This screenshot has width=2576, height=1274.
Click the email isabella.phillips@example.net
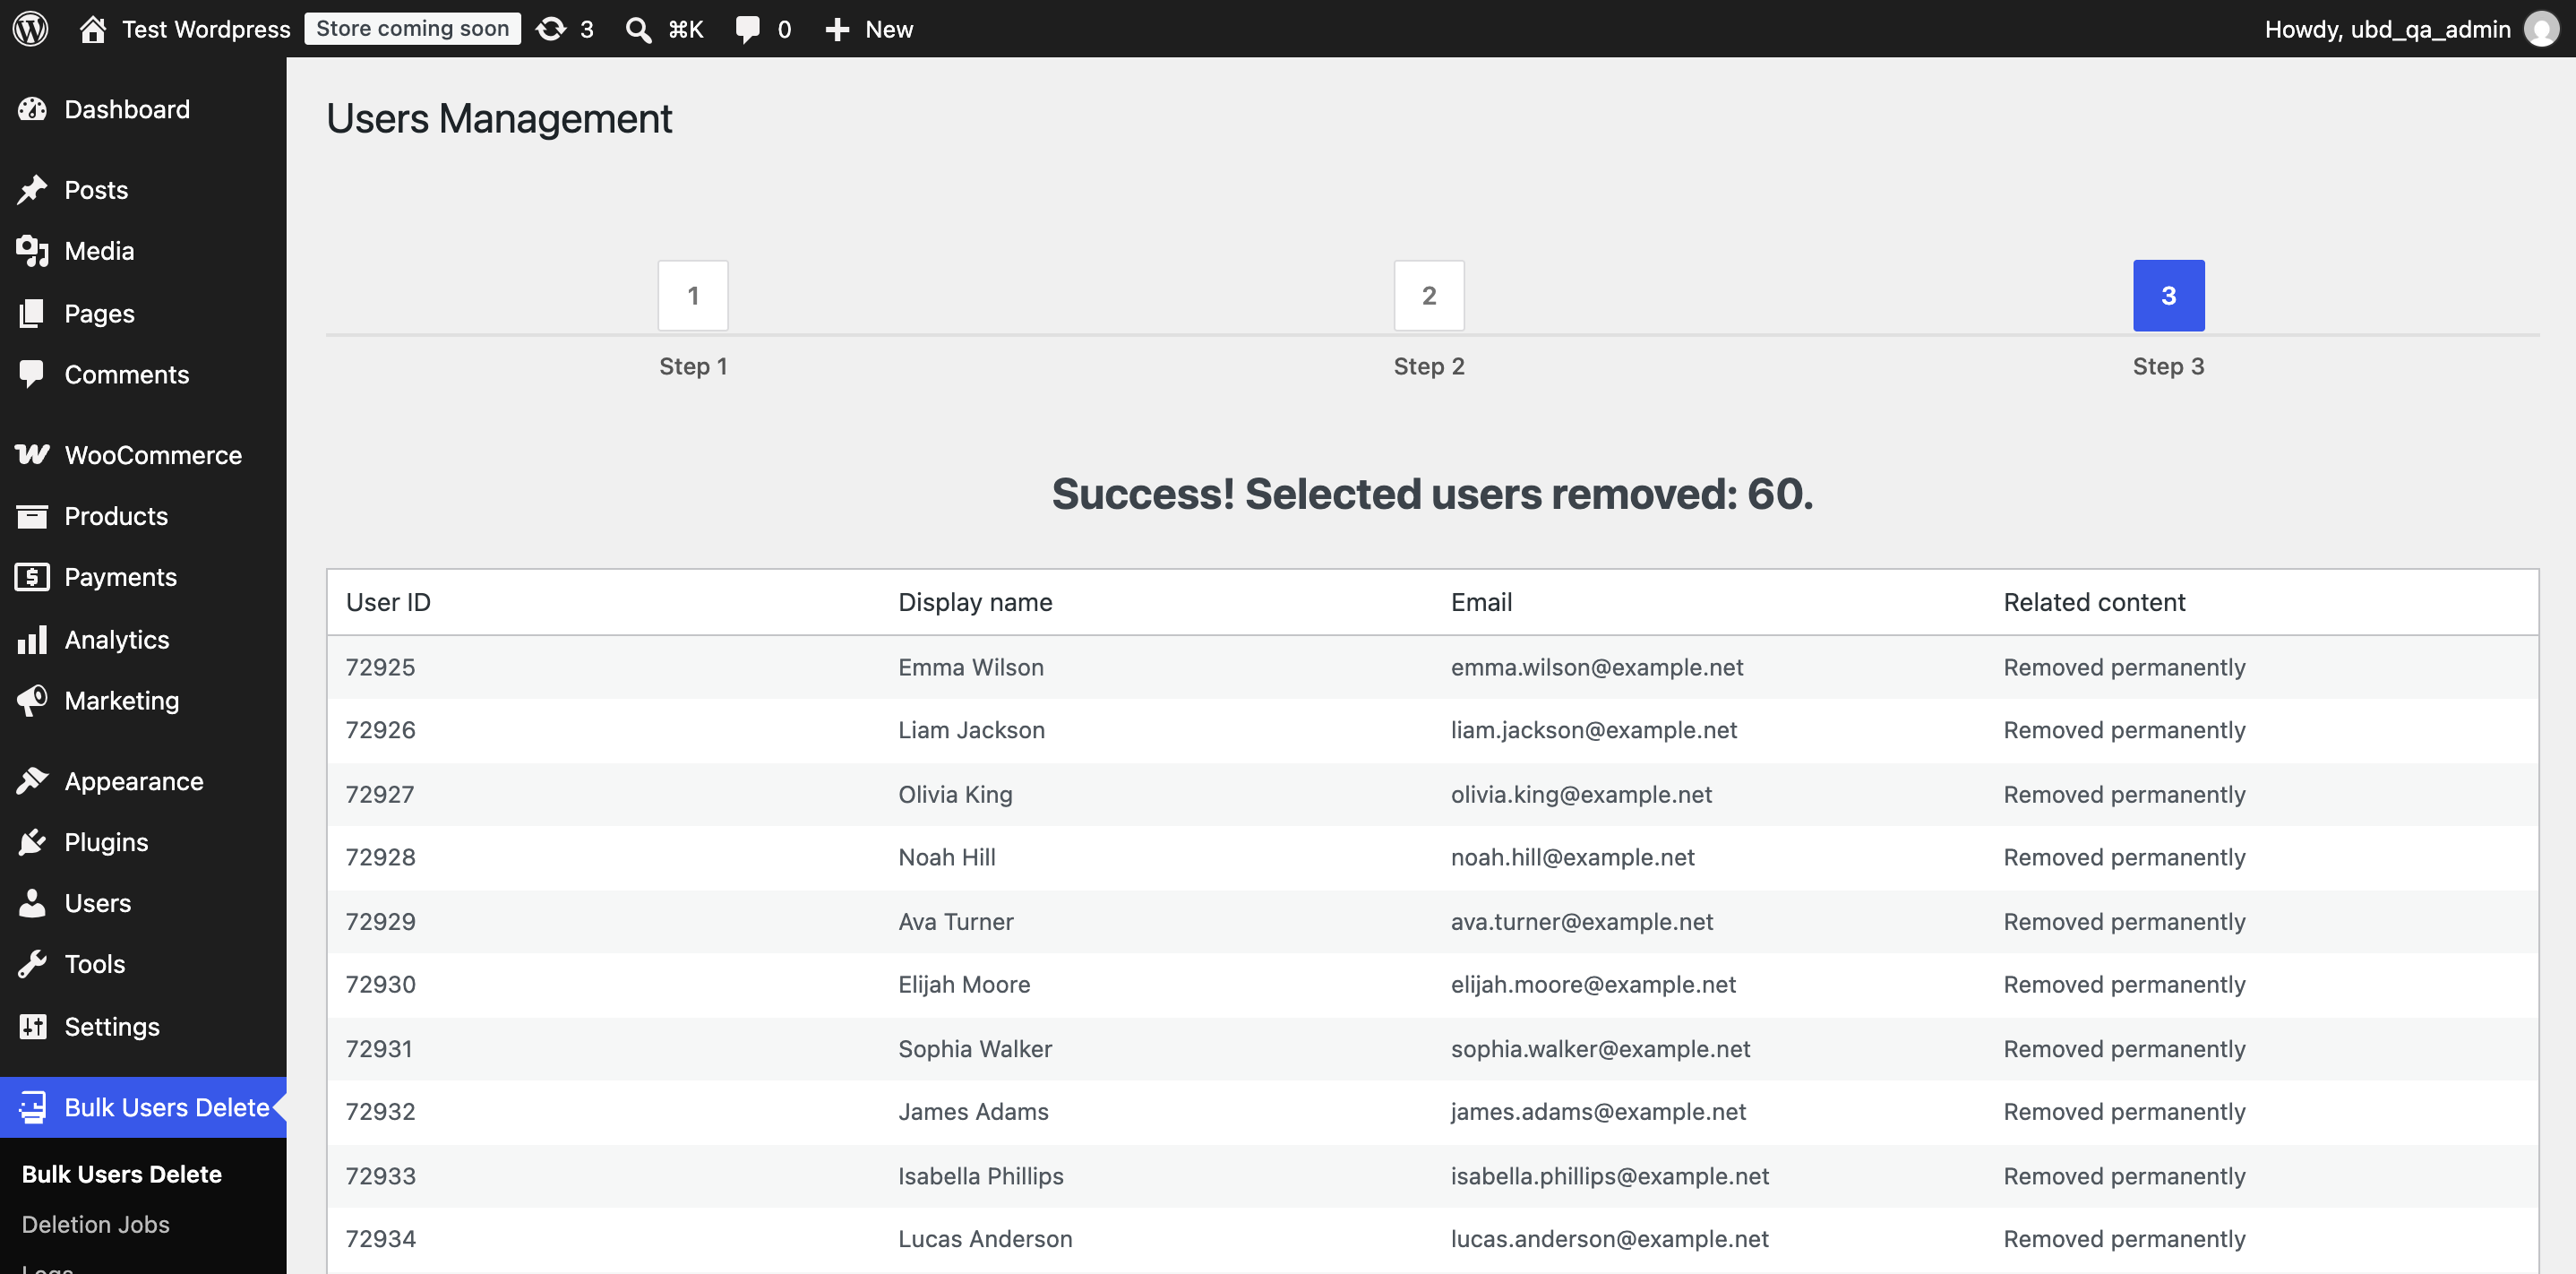click(1610, 1176)
